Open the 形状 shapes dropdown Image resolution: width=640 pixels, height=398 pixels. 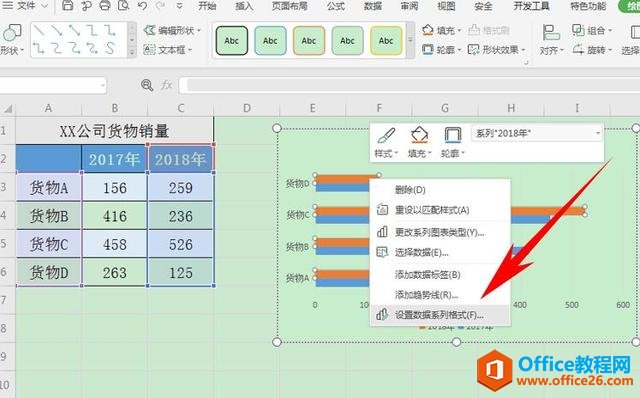click(11, 40)
